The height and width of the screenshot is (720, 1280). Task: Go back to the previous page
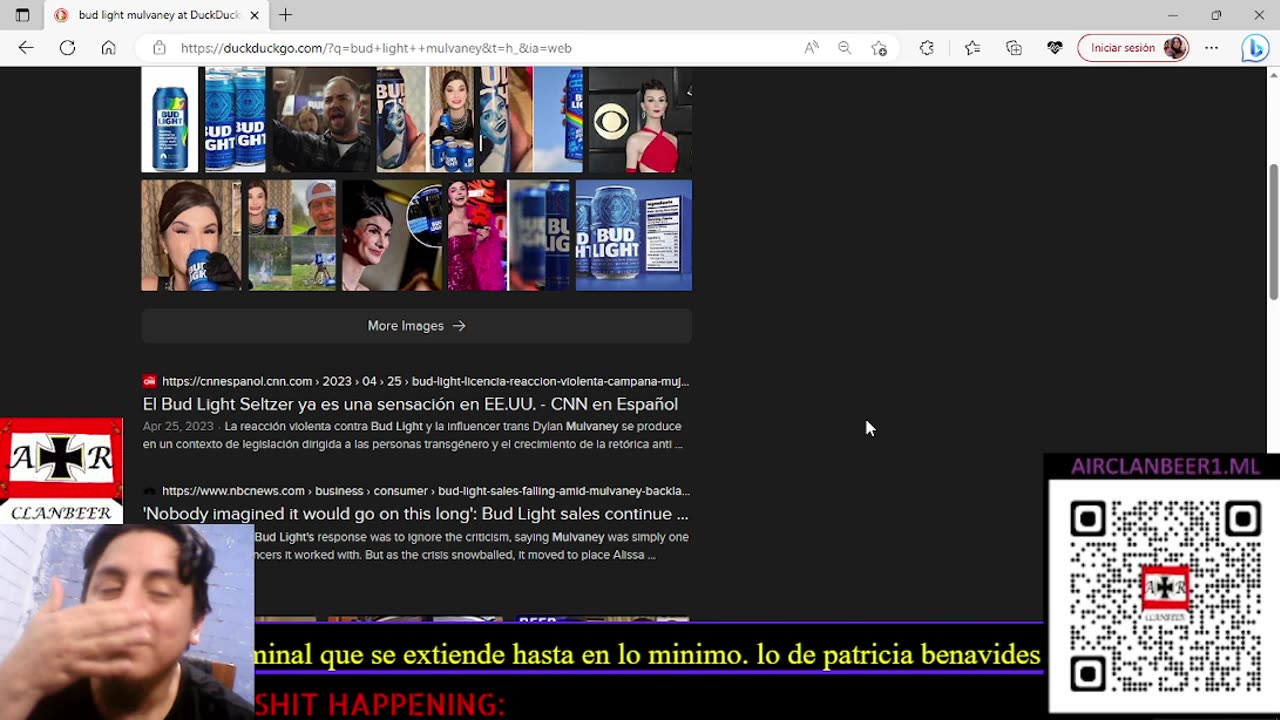[26, 48]
